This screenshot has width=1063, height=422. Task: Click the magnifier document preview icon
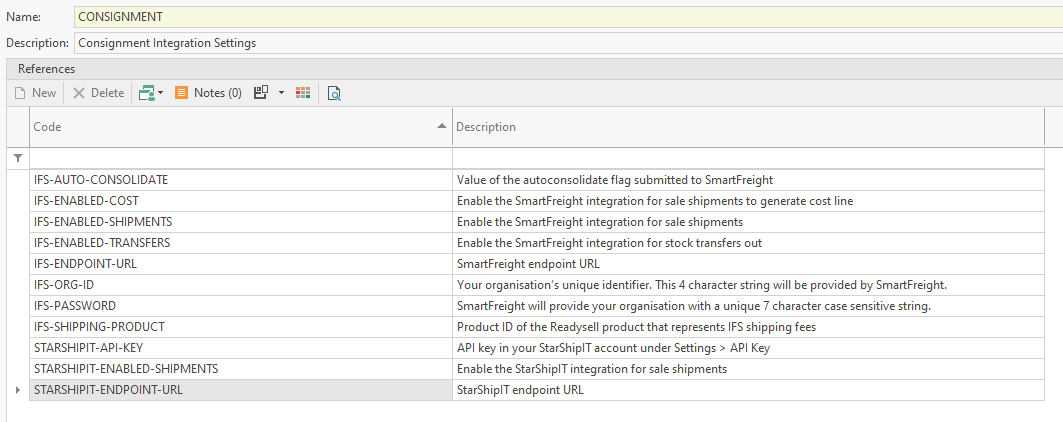click(x=334, y=93)
